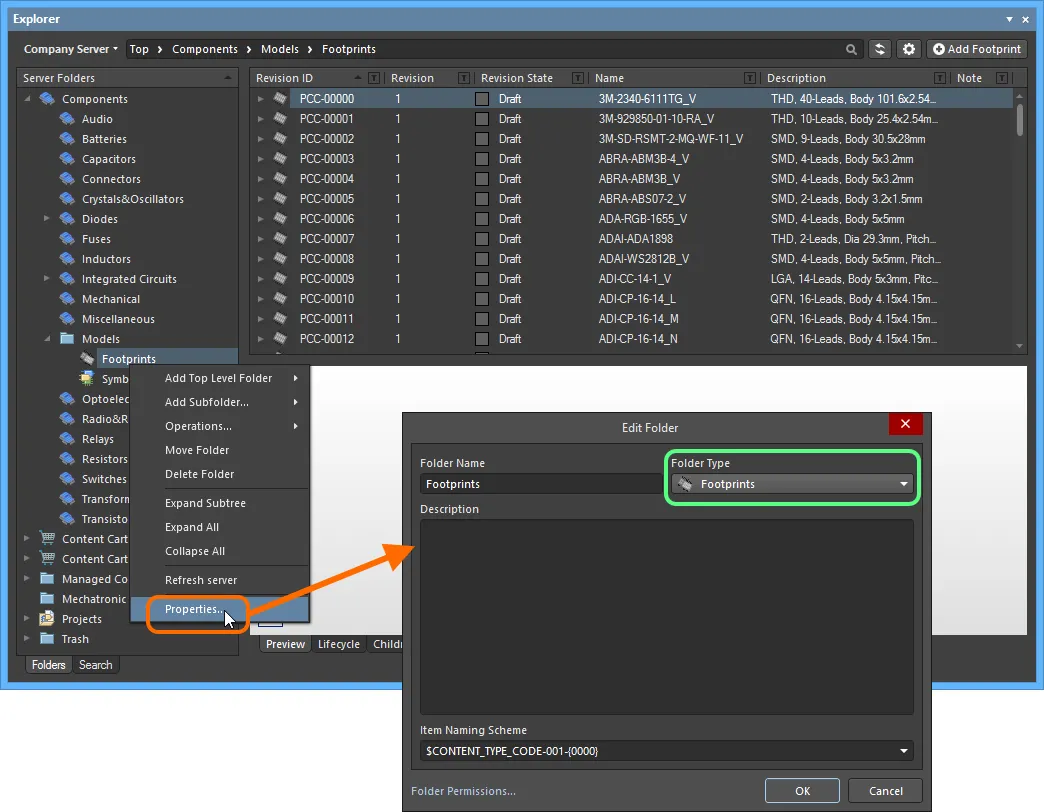This screenshot has width=1044, height=812.
Task: Select Delete Folder in the context menu
Action: [220, 474]
